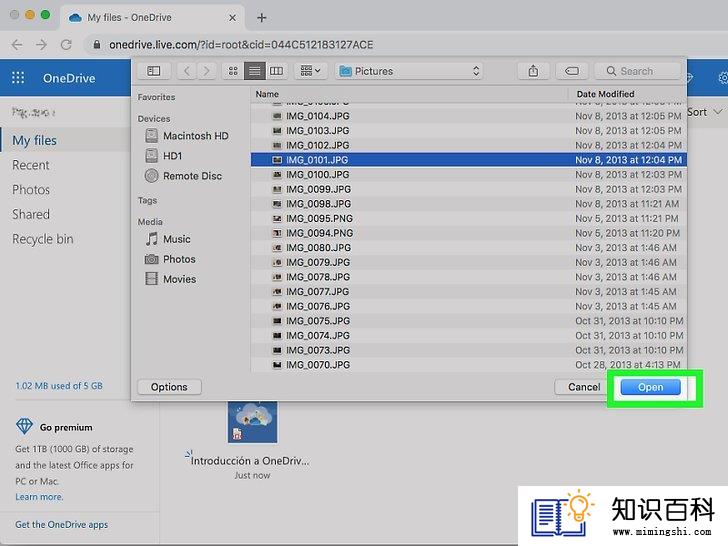Select file IMG_0076.JPG
This screenshot has height=546, width=728.
[469, 306]
